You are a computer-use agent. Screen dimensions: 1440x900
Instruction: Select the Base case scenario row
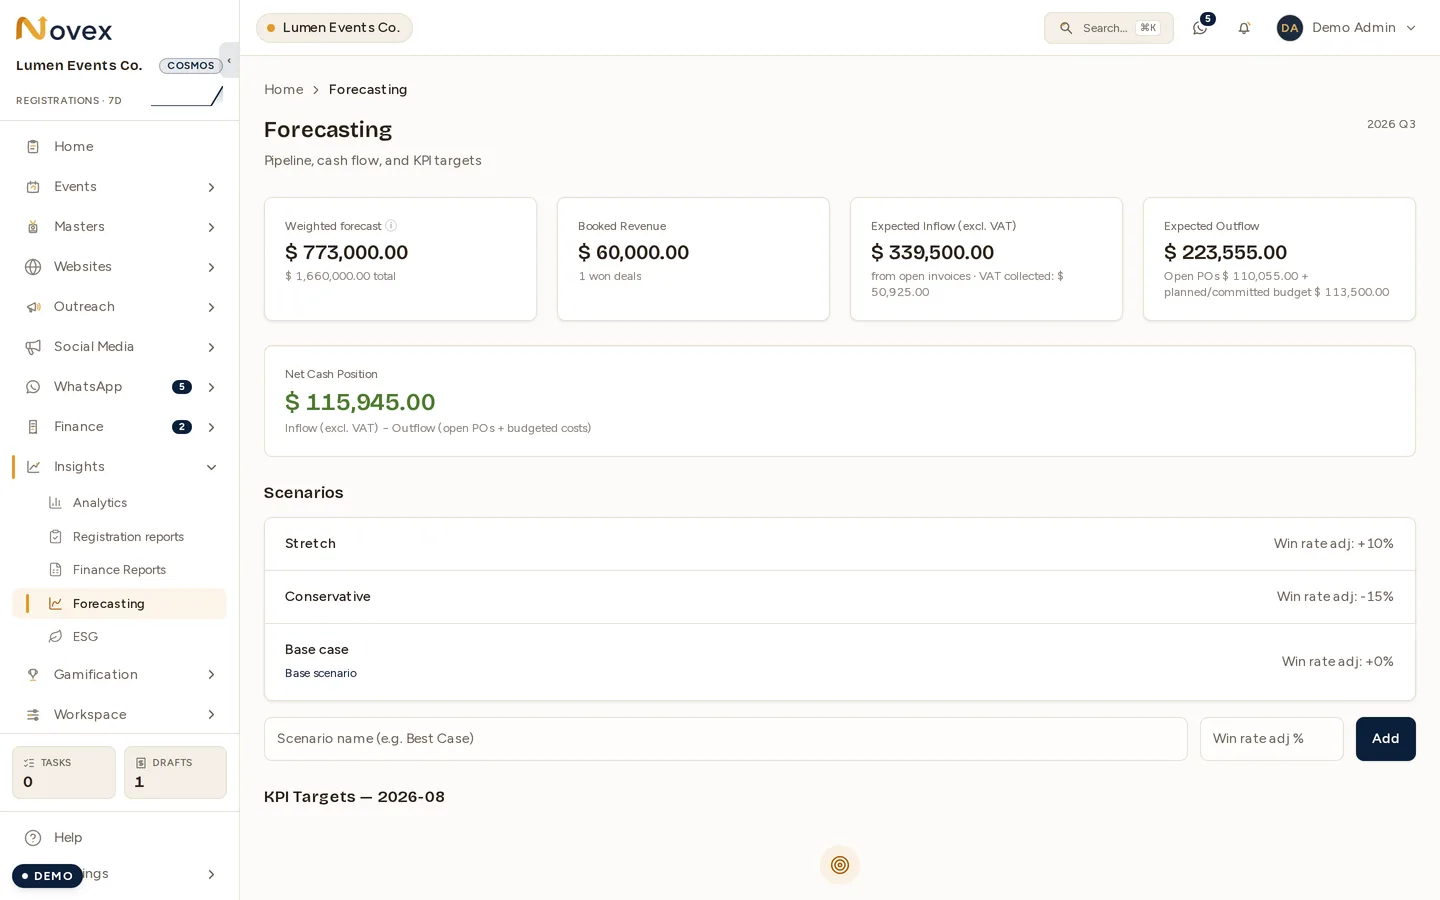coord(840,661)
